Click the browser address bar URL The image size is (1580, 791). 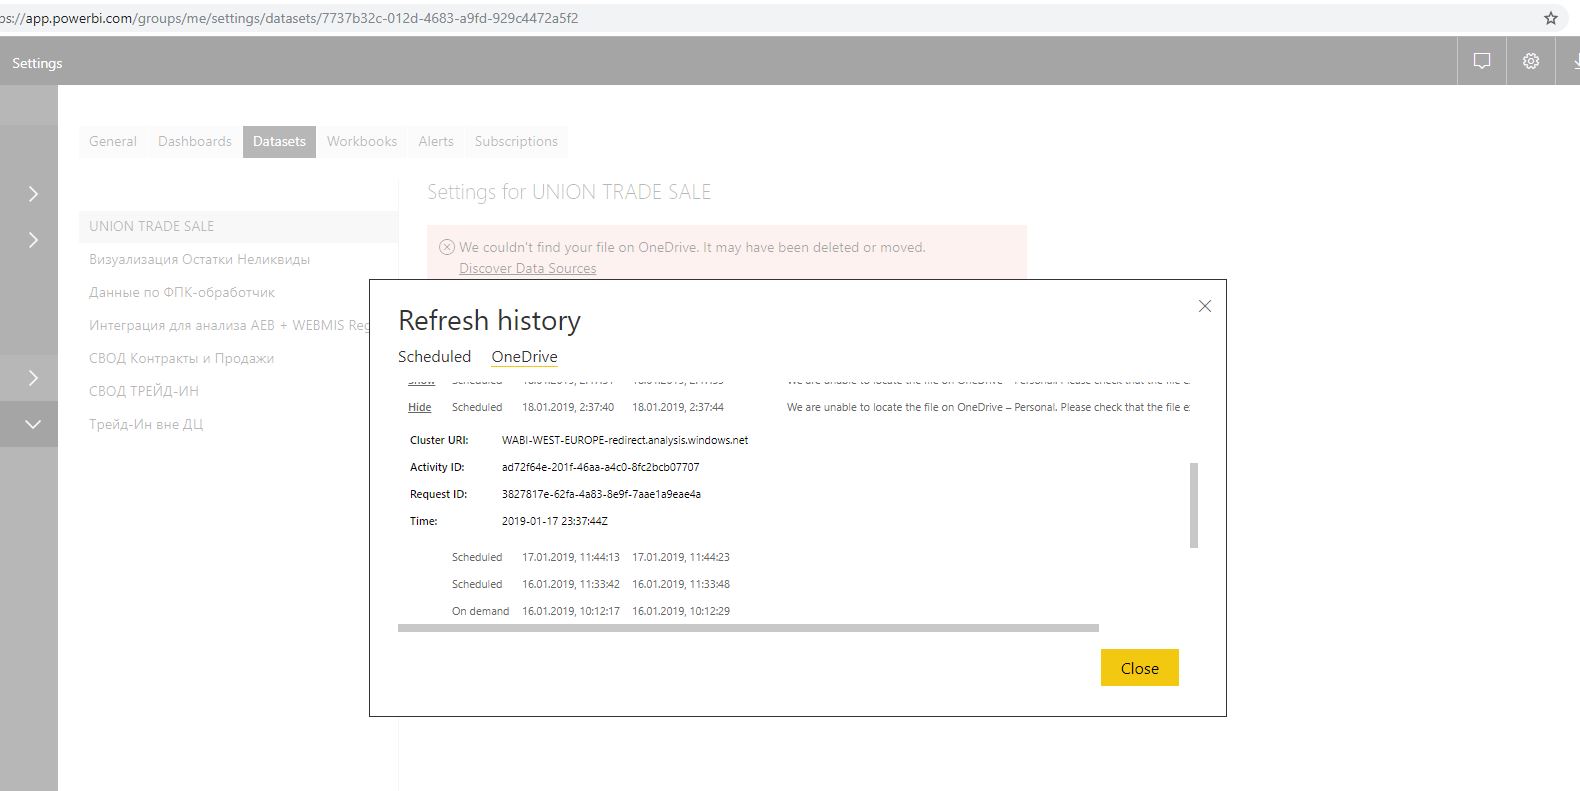click(289, 18)
